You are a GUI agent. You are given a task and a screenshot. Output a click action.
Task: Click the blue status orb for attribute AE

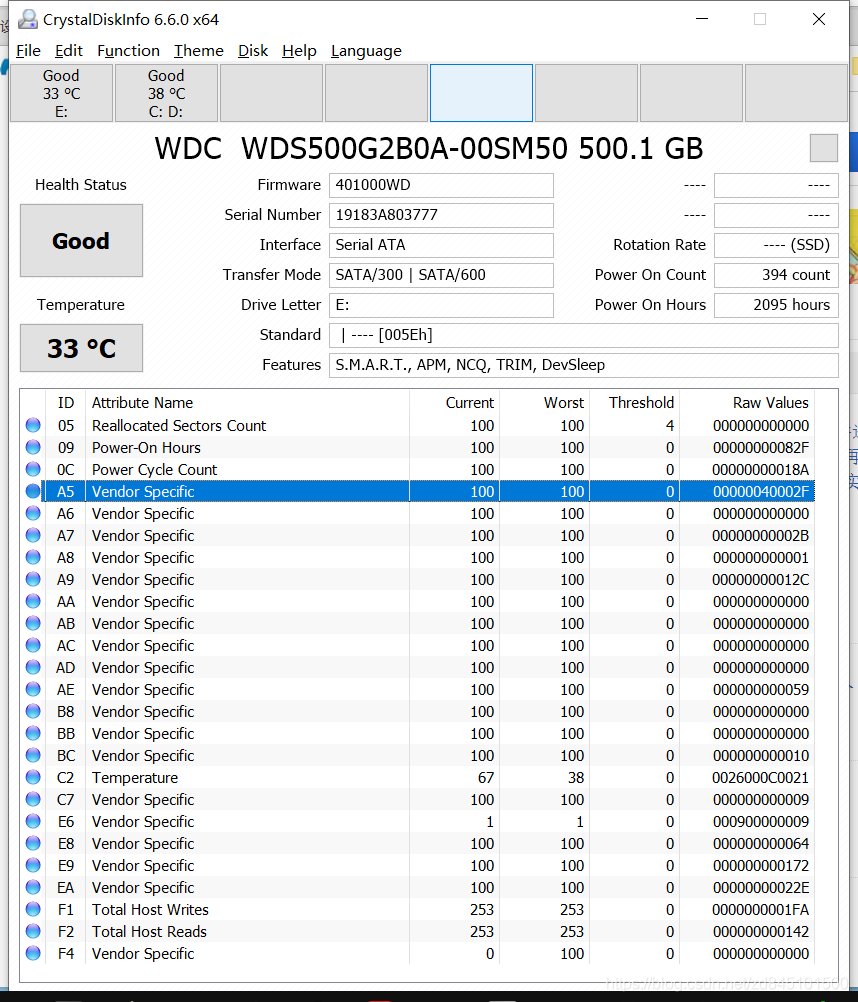pos(33,689)
